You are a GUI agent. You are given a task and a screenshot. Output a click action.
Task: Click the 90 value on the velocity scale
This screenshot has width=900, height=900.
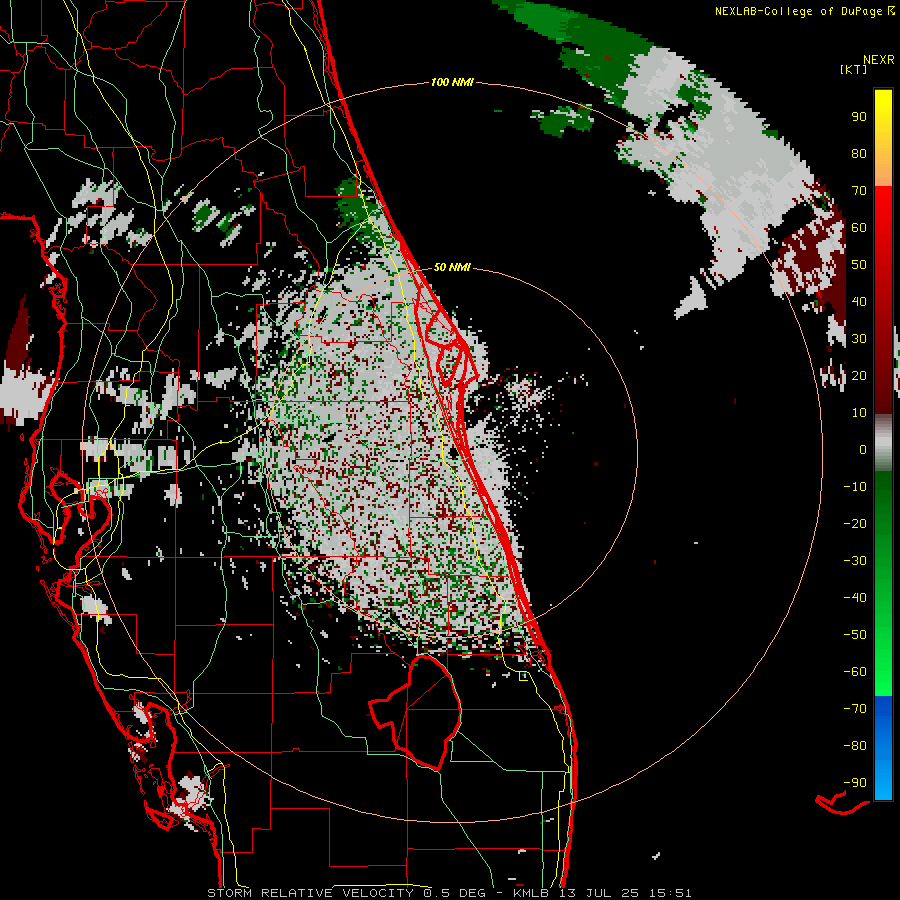pos(859,117)
